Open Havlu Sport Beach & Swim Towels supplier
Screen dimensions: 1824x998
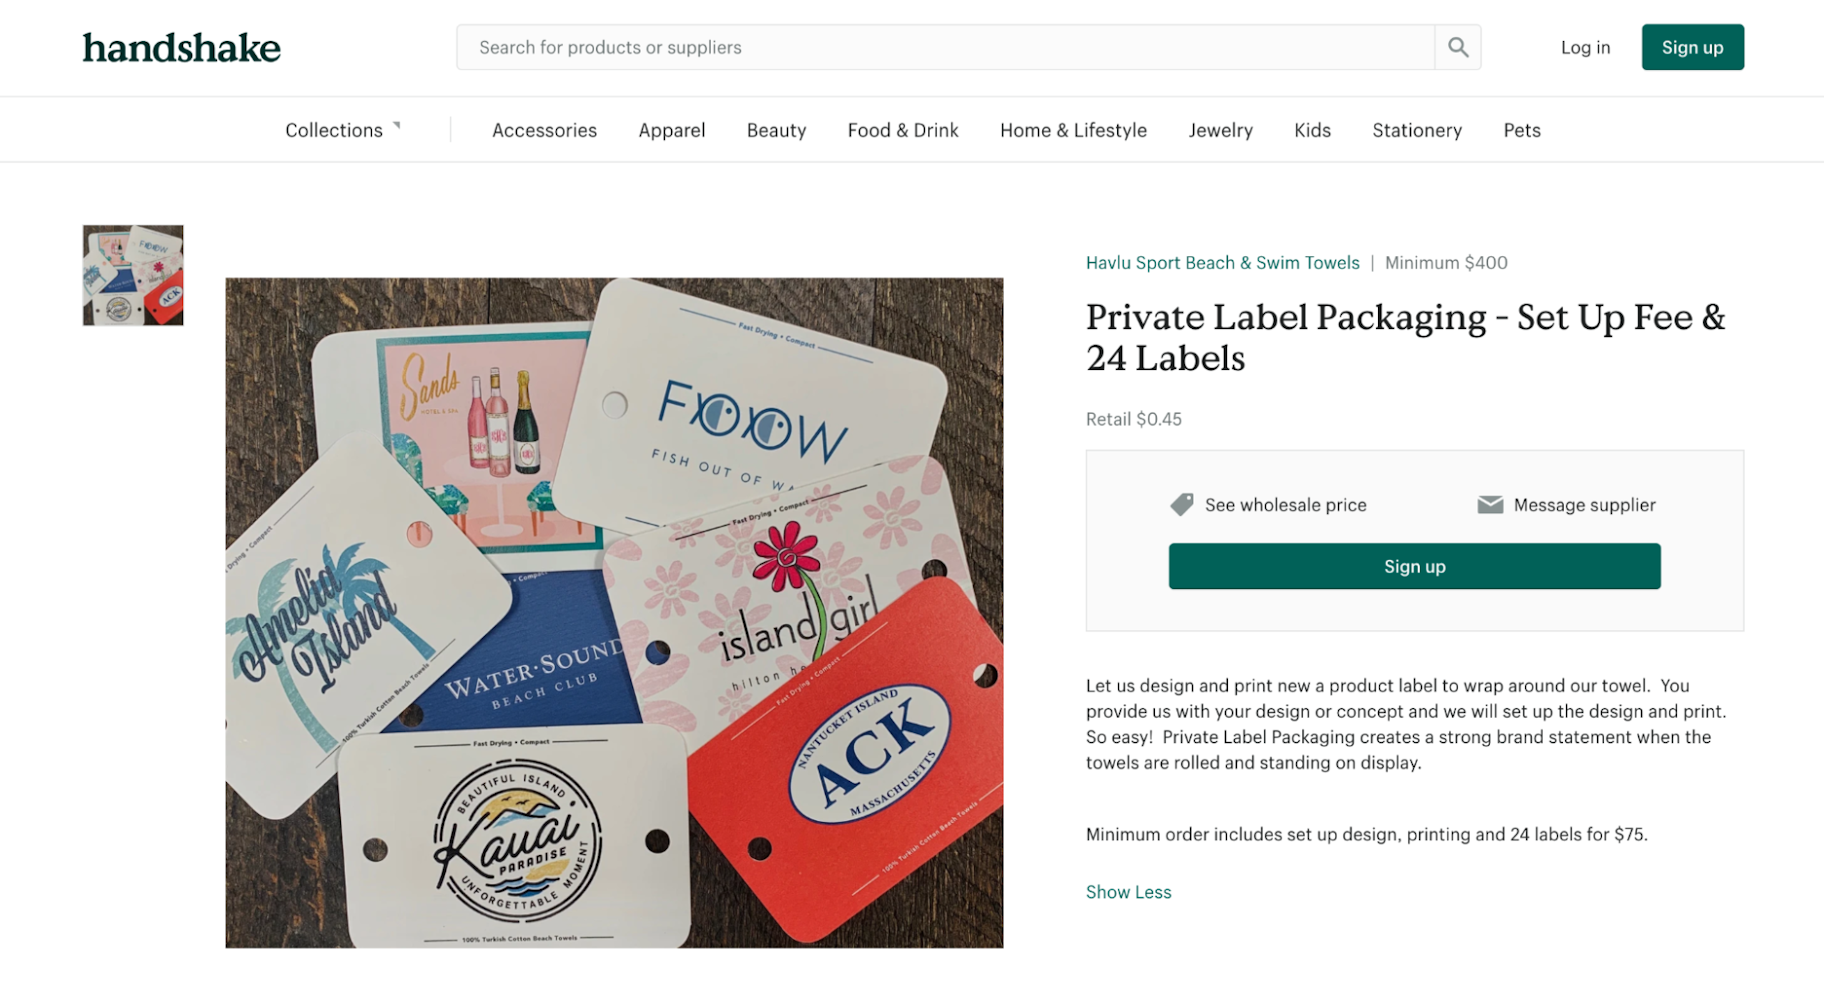(1222, 263)
